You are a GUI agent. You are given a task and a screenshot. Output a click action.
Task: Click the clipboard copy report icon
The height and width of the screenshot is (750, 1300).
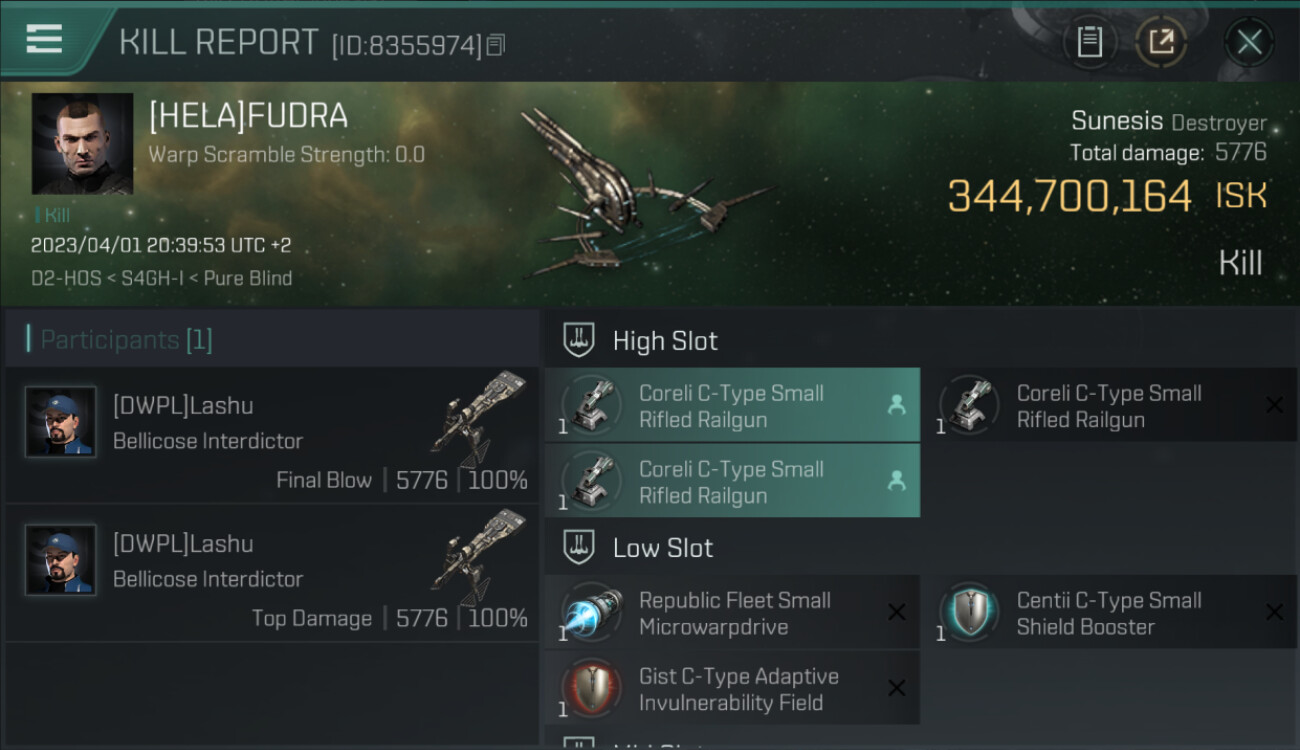coord(1089,42)
